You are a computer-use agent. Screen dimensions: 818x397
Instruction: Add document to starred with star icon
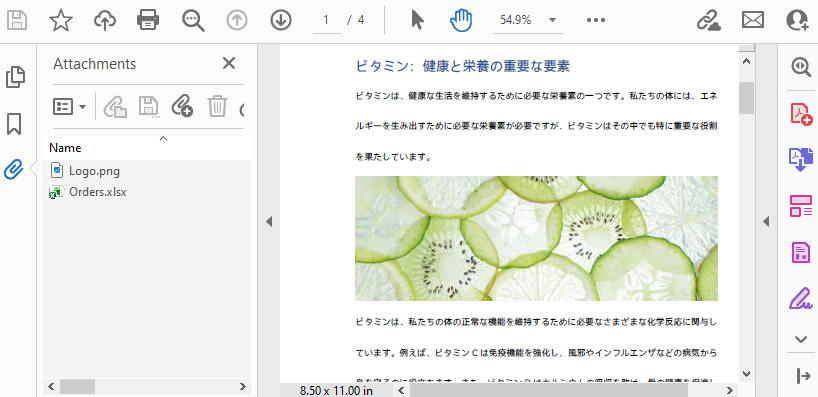tap(61, 20)
